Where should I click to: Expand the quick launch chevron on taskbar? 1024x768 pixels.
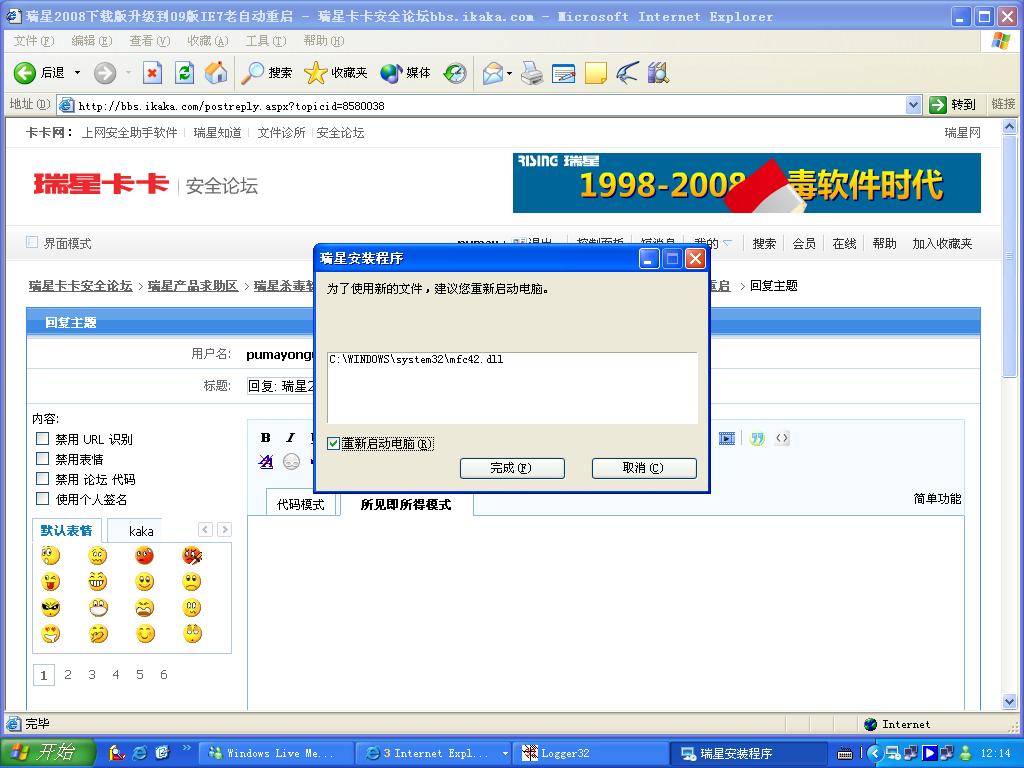pyautogui.click(x=186, y=748)
